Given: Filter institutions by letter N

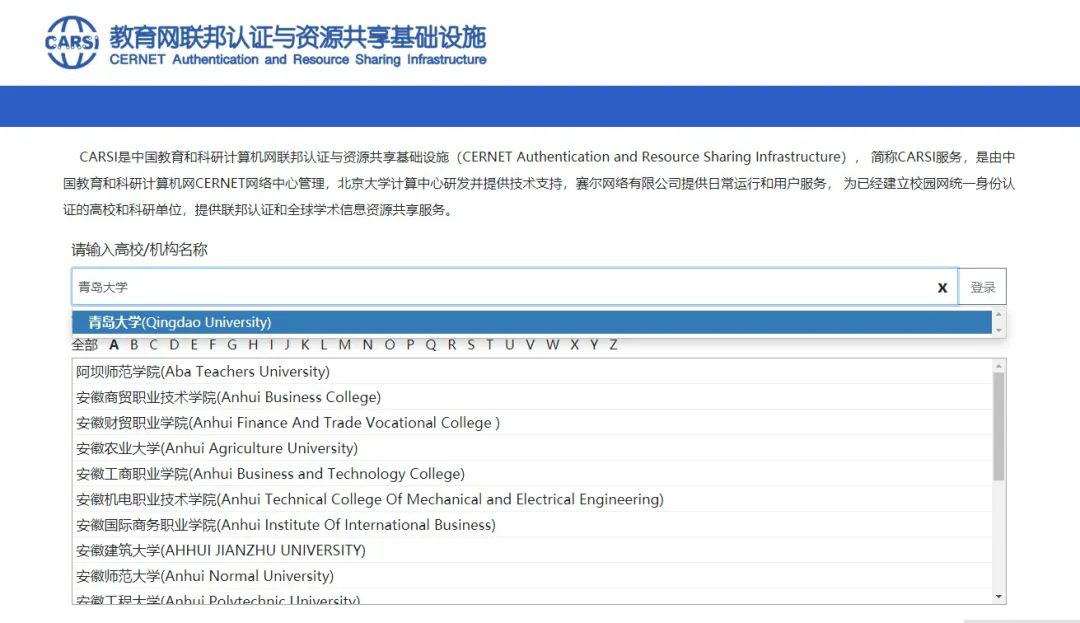Looking at the screenshot, I should (368, 344).
